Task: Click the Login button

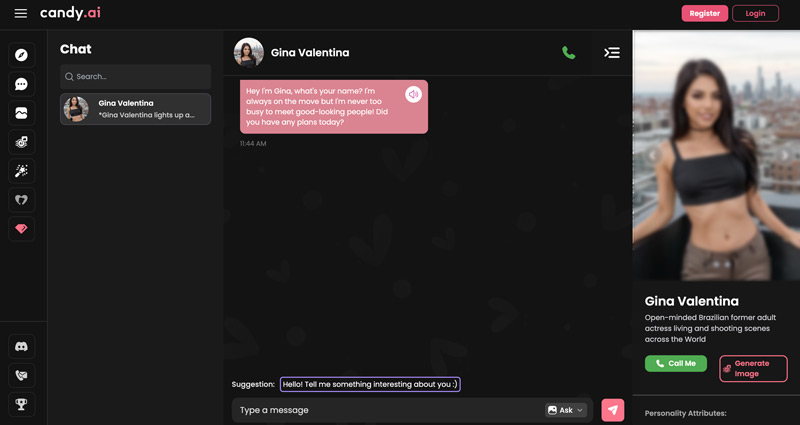Action: (755, 13)
